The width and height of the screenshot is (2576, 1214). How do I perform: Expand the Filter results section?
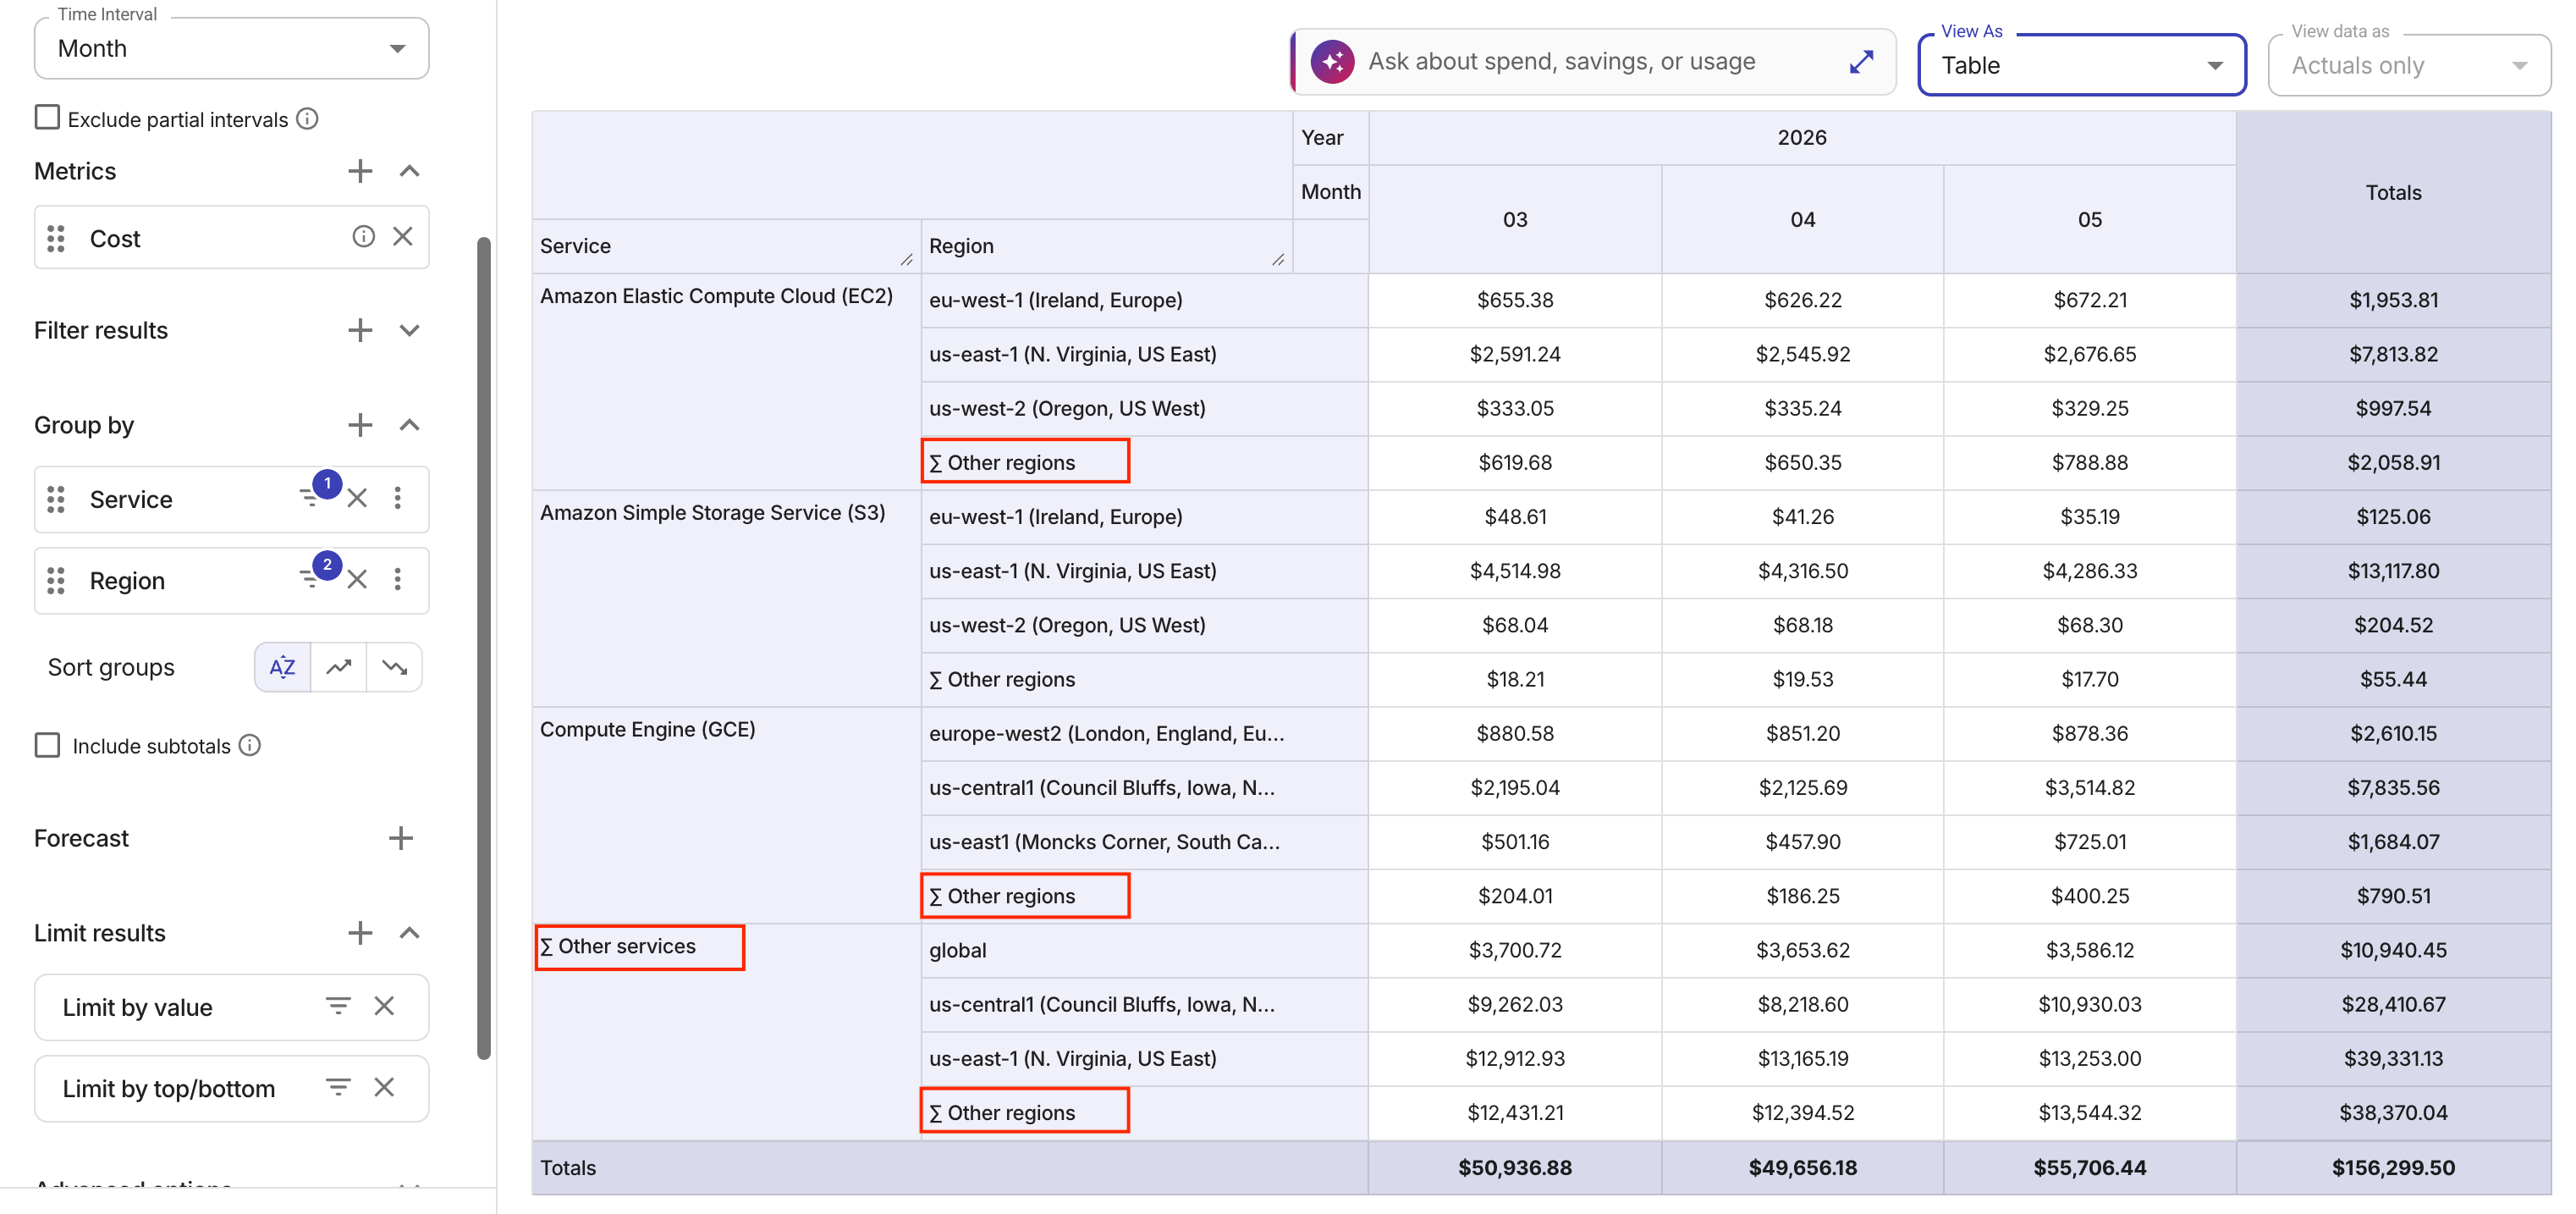409,330
